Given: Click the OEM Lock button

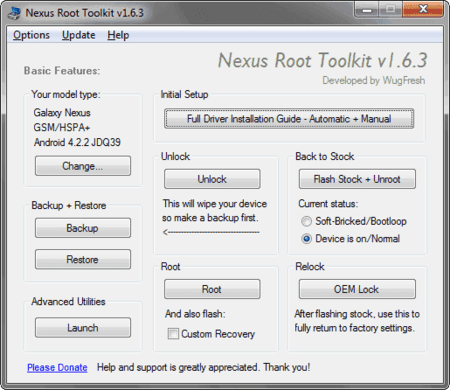Looking at the screenshot, I should pyautogui.click(x=357, y=289).
